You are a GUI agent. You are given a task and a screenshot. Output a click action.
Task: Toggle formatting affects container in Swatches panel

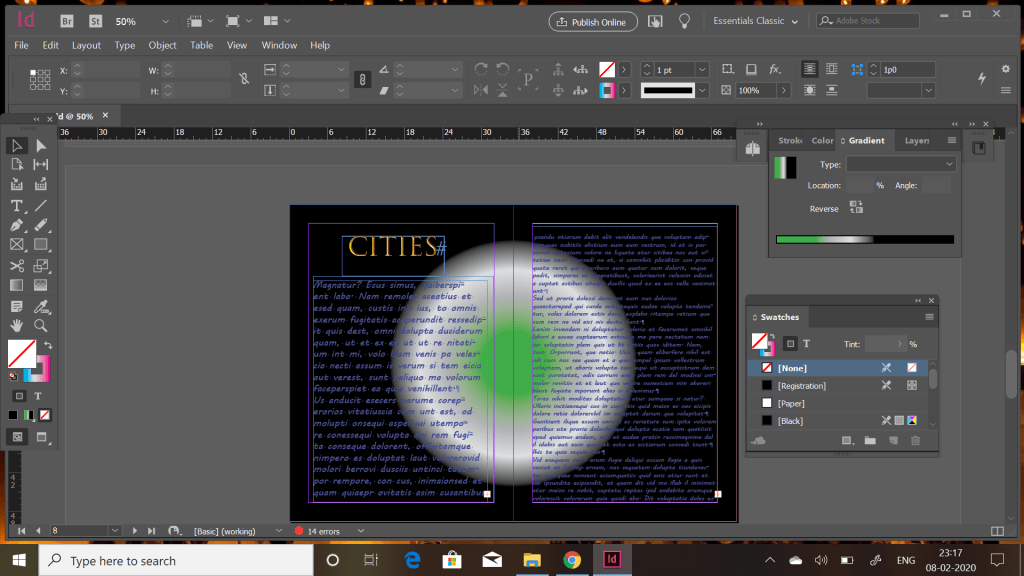[790, 344]
